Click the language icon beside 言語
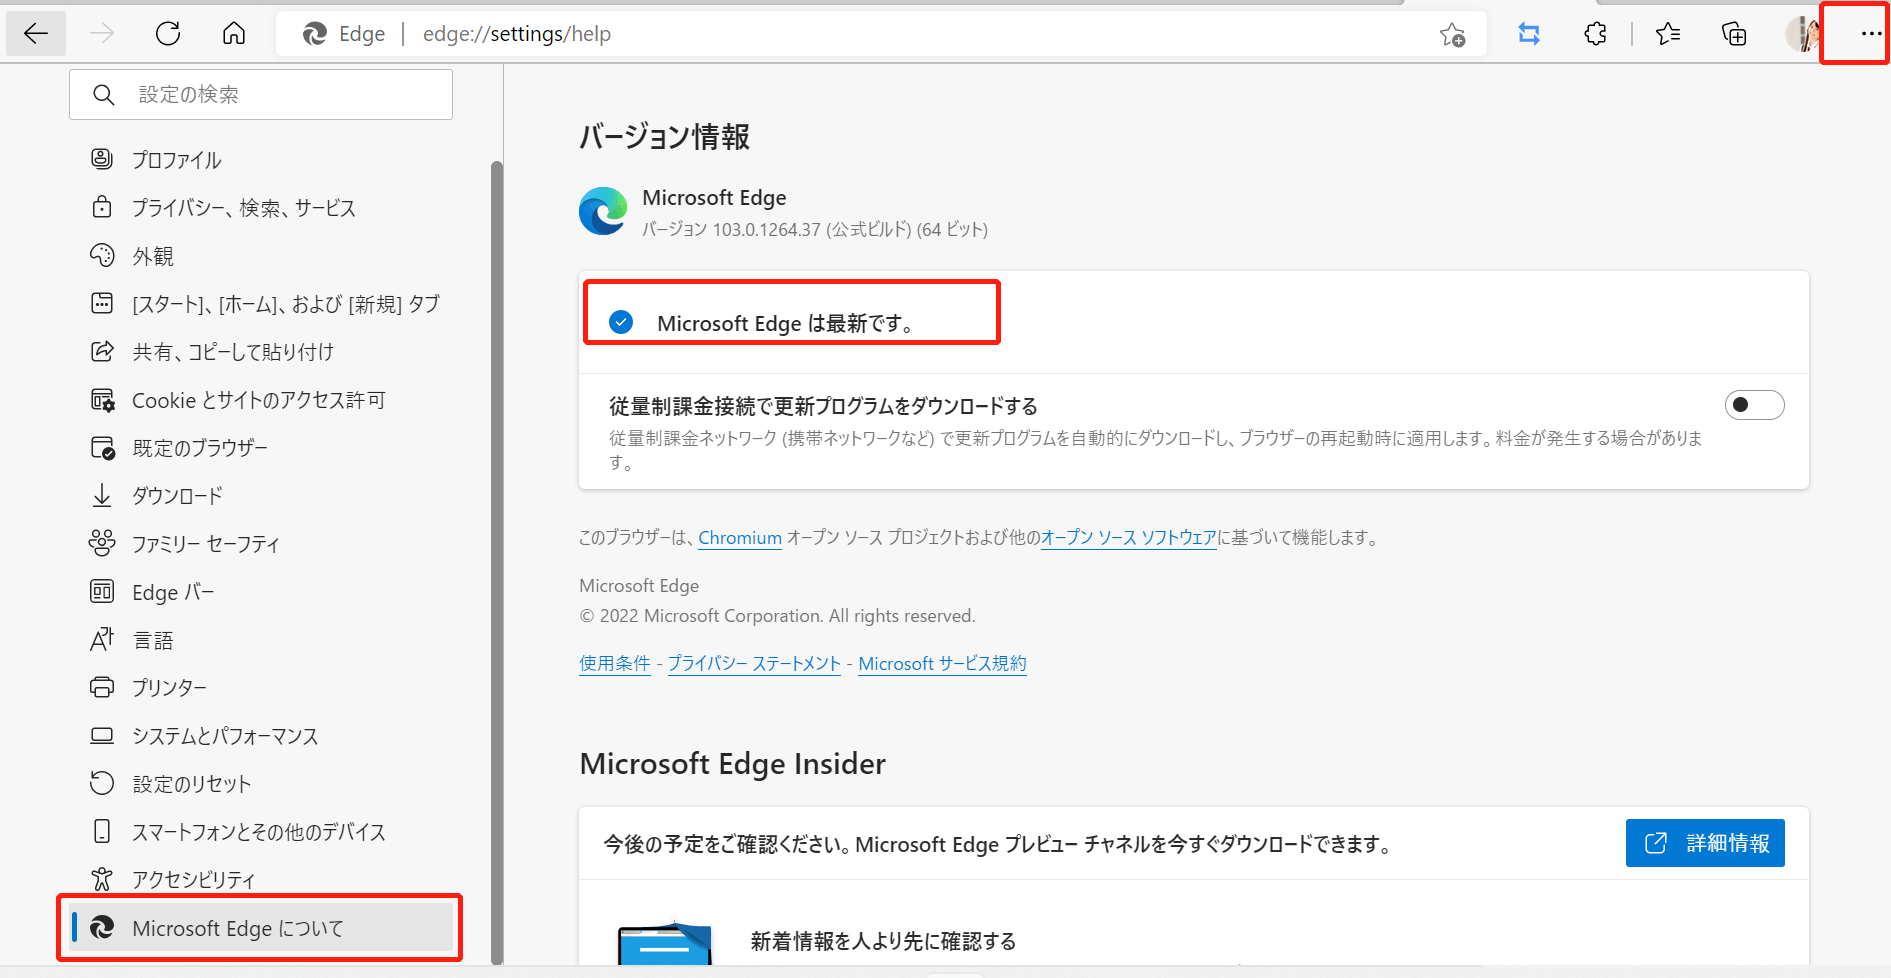Screen dimensions: 1891x978 point(102,639)
